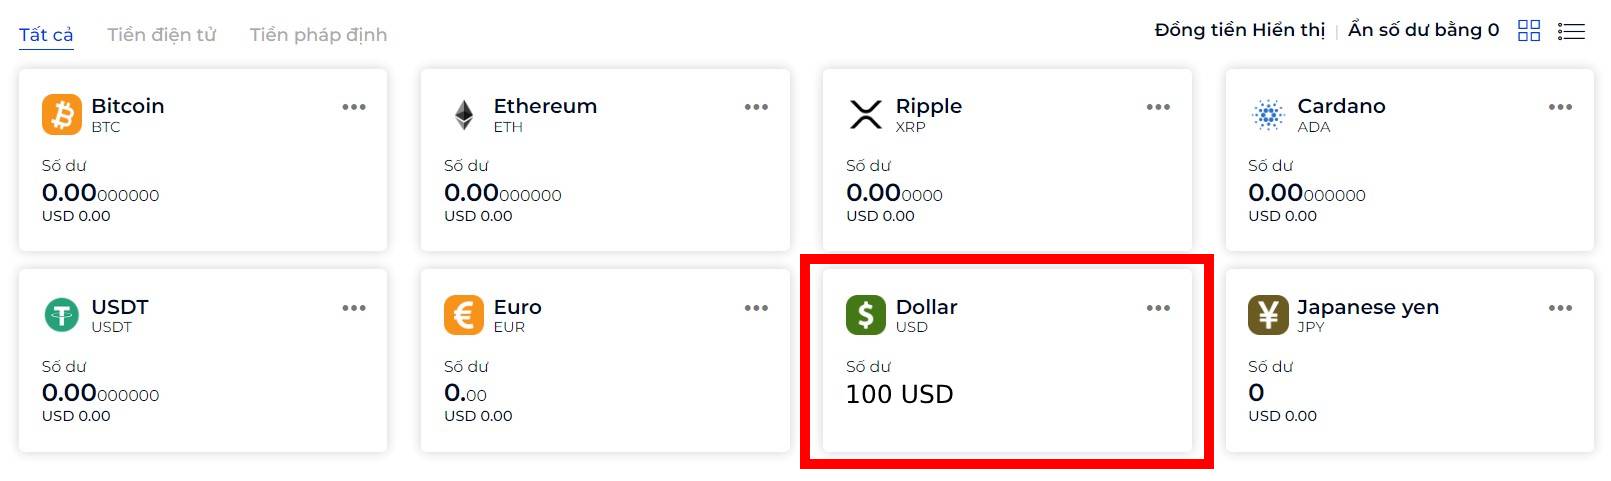
Task: Click "Đồng tiền Hiển thị" link
Action: coord(1240,30)
